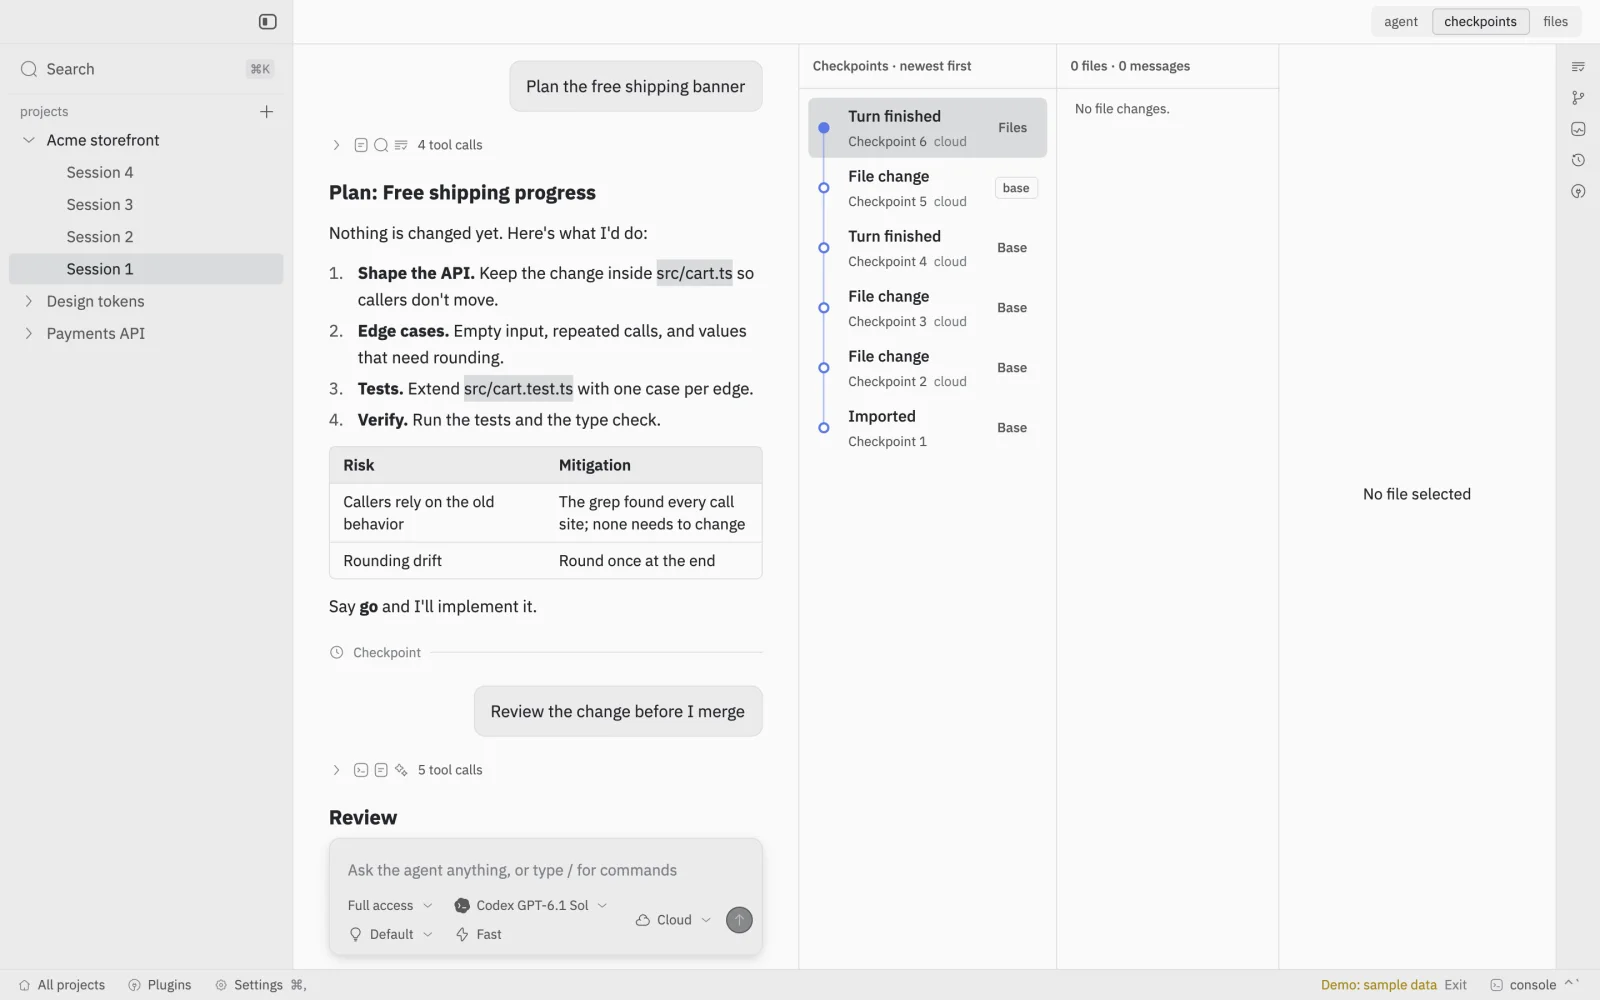Expand the 5 tool calls group
1600x1000 pixels.
(407, 770)
